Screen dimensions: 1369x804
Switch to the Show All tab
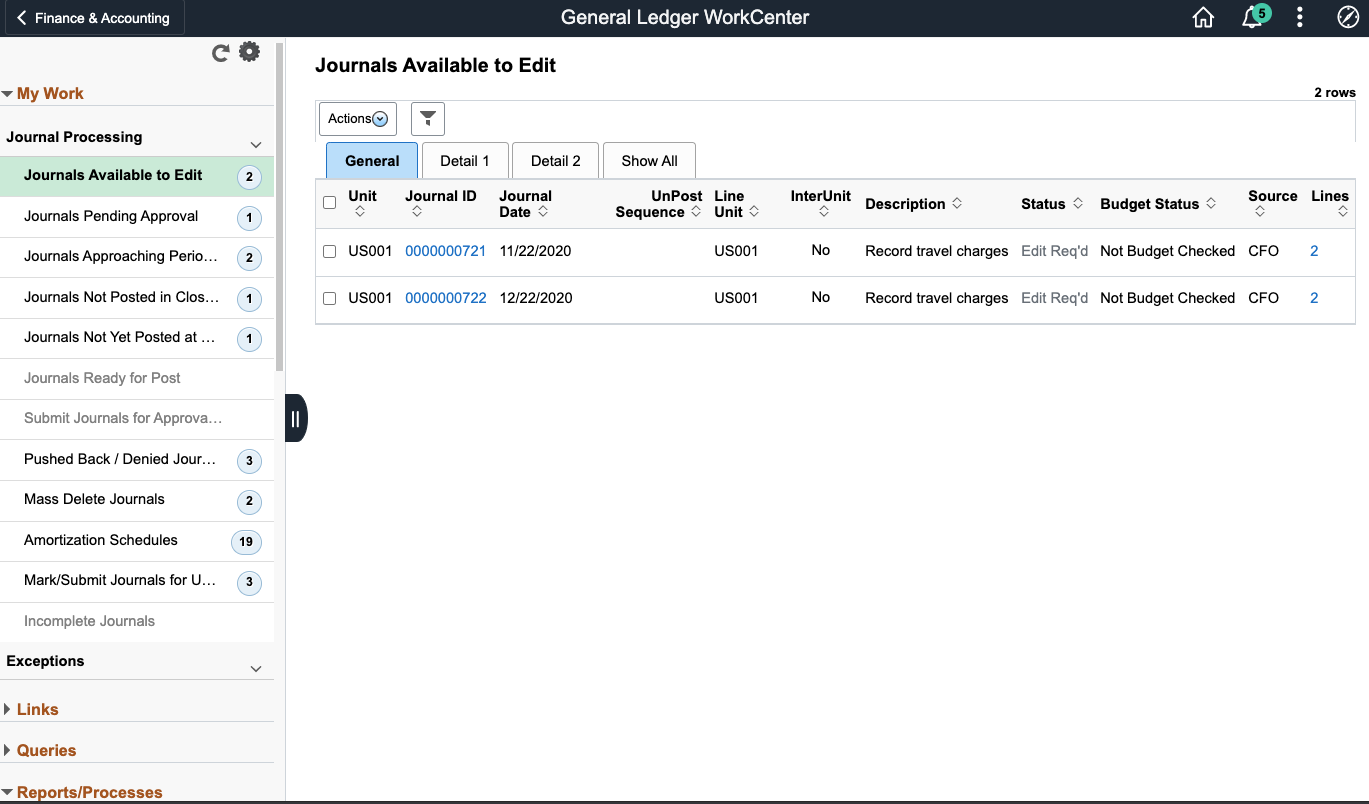pyautogui.click(x=648, y=160)
